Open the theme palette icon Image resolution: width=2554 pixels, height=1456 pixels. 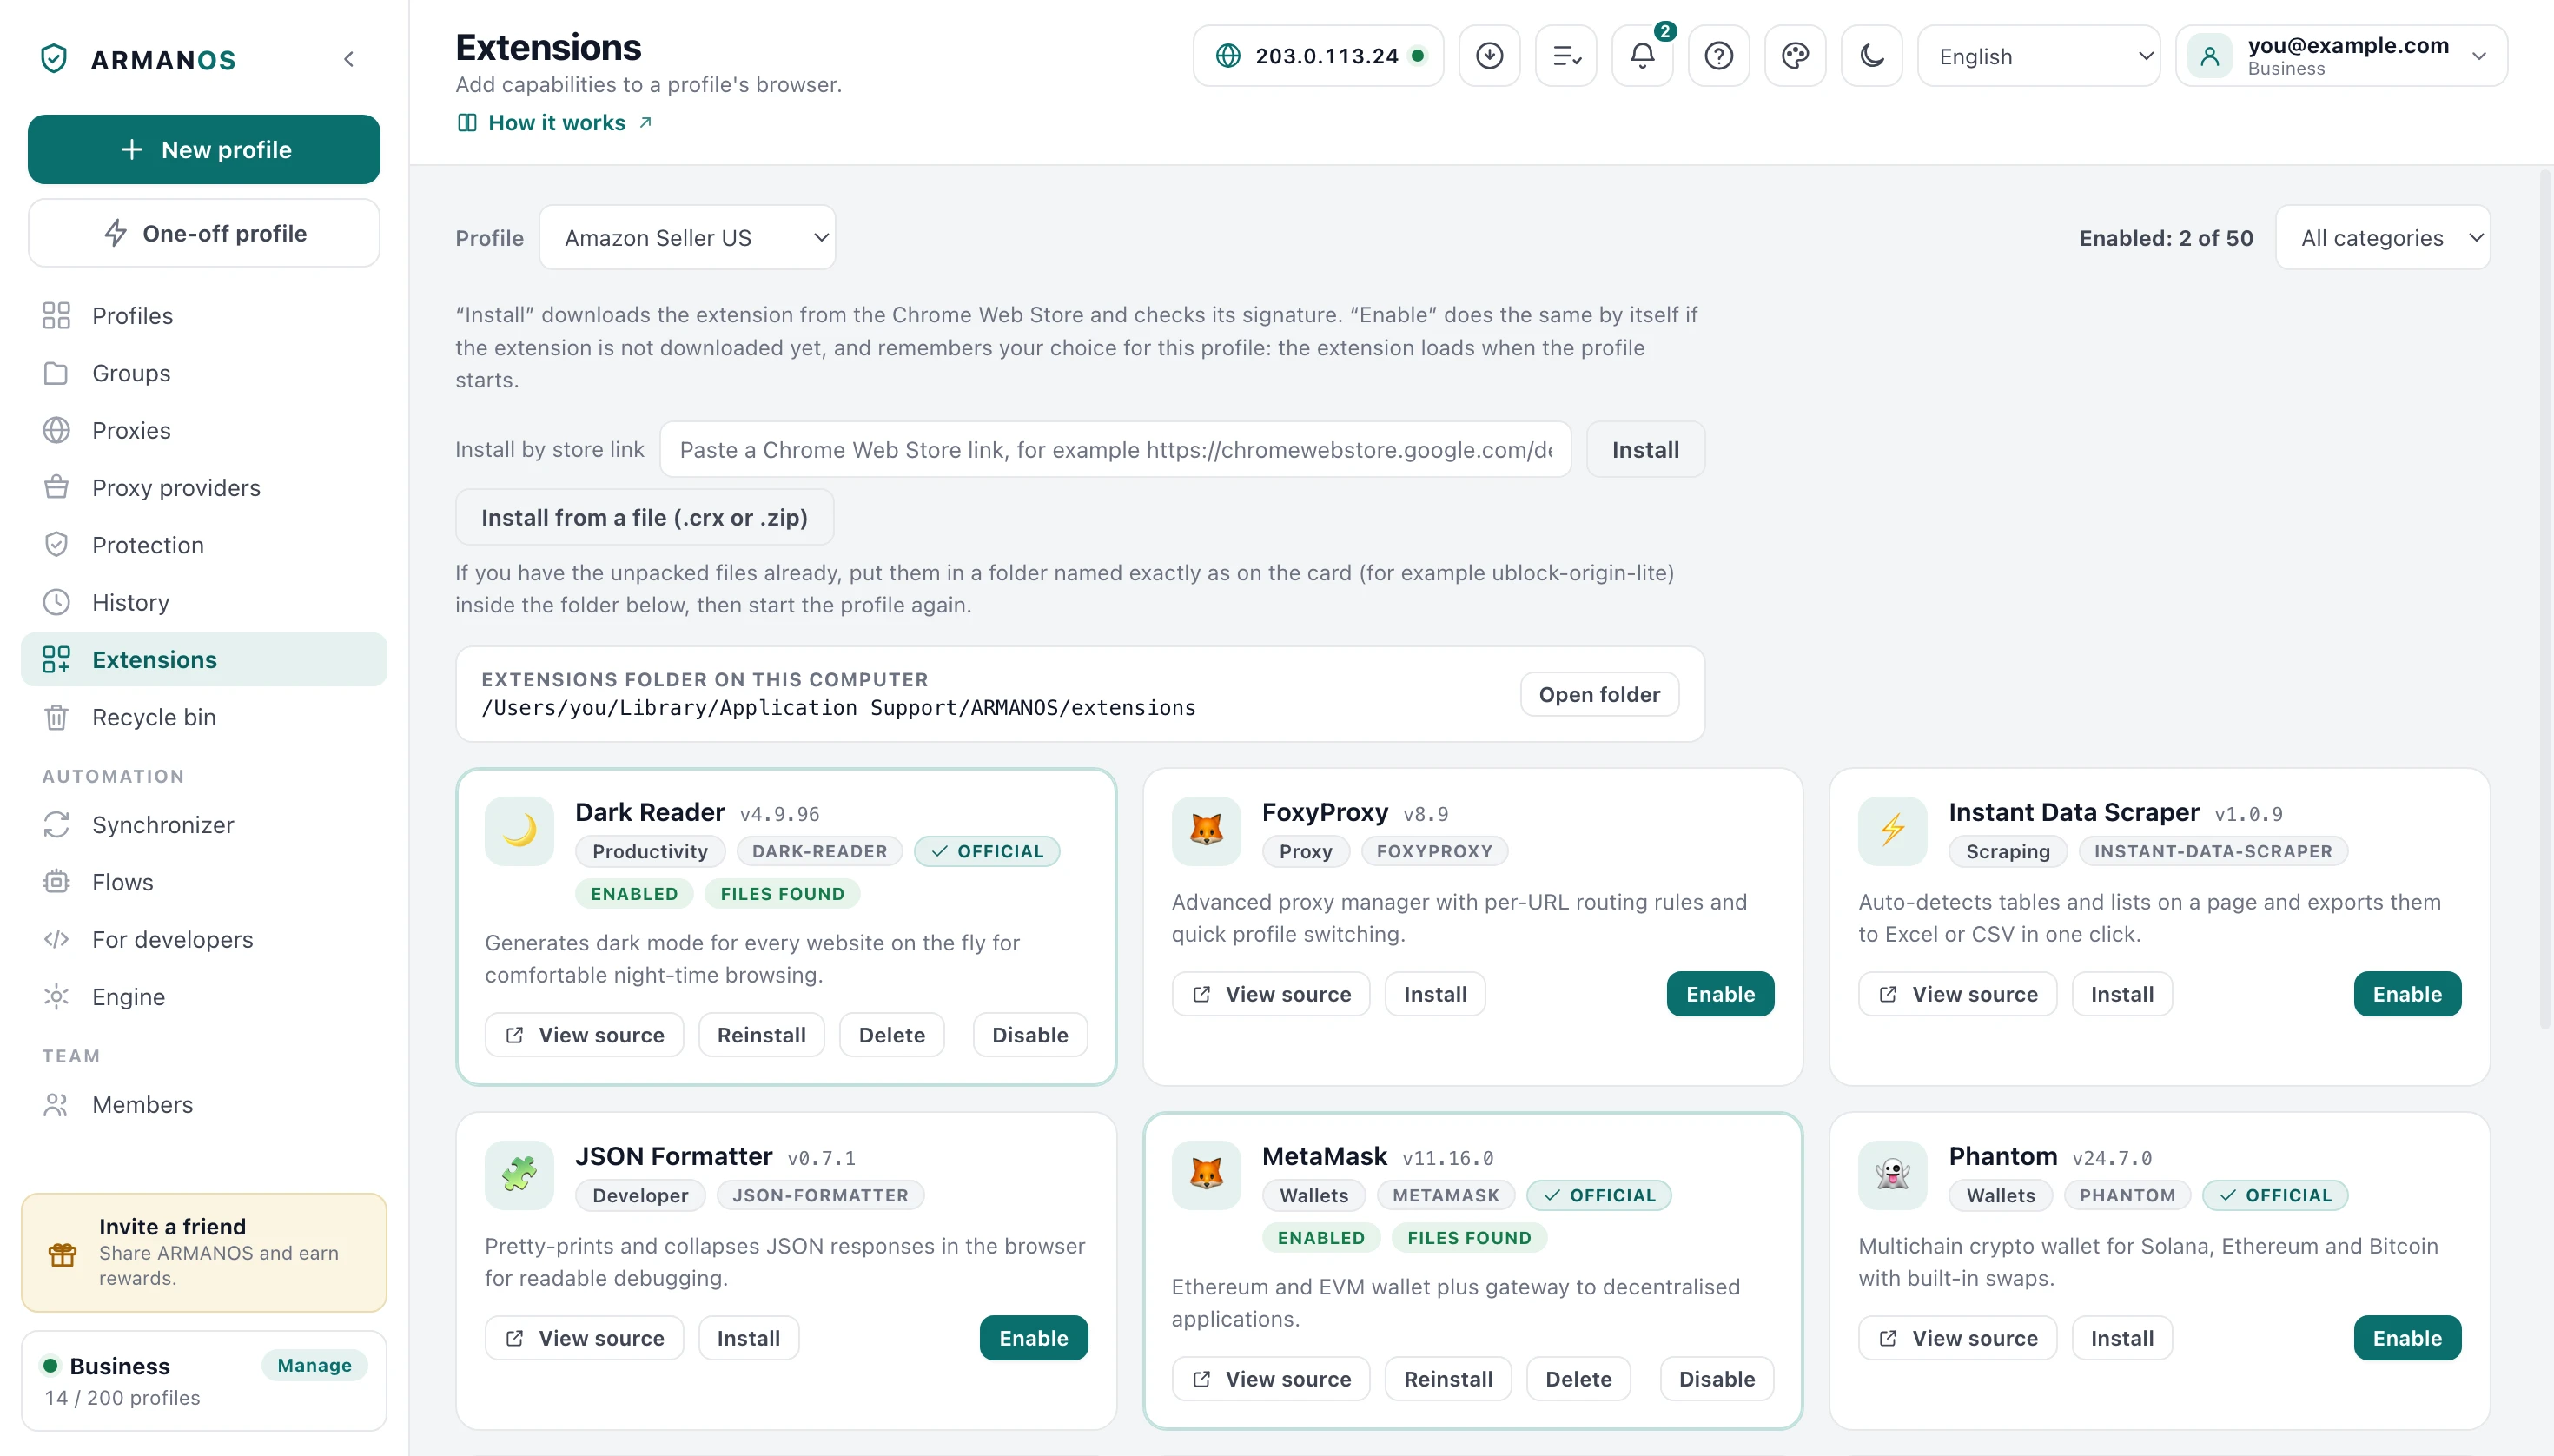pyautogui.click(x=1795, y=56)
